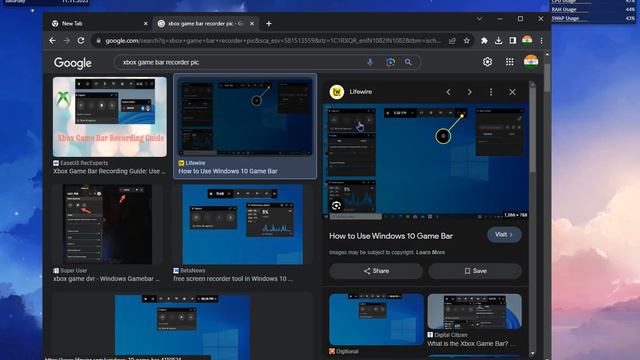Save the image using the Save button

(475, 271)
